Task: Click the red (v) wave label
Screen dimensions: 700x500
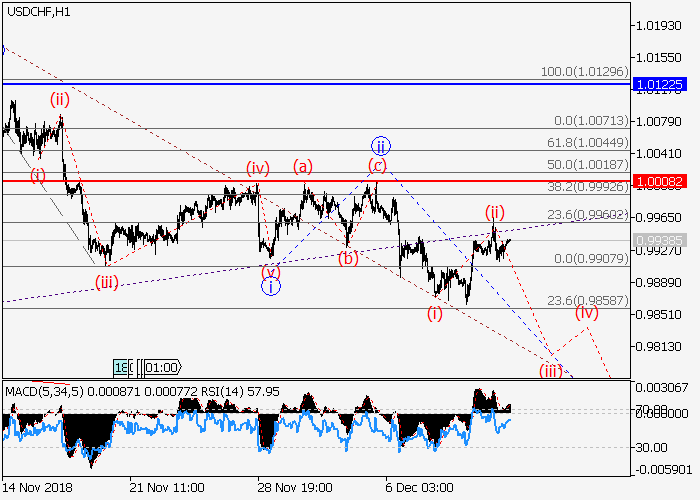Action: click(270, 270)
